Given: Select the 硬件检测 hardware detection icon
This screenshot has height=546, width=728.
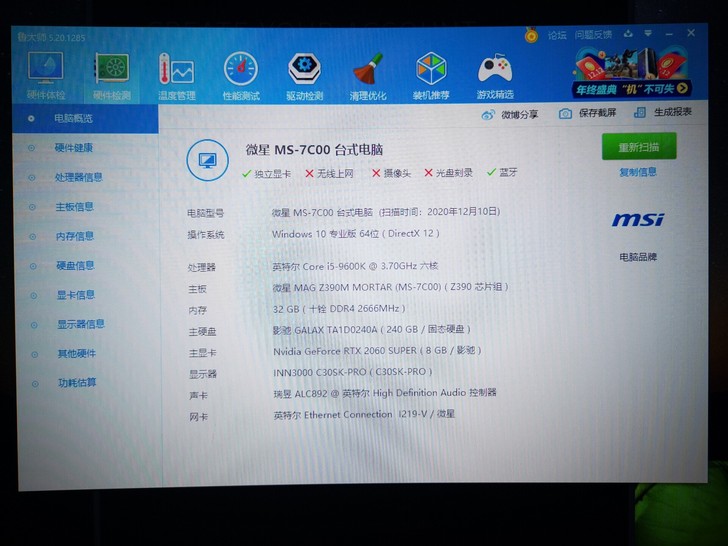Looking at the screenshot, I should 111,76.
